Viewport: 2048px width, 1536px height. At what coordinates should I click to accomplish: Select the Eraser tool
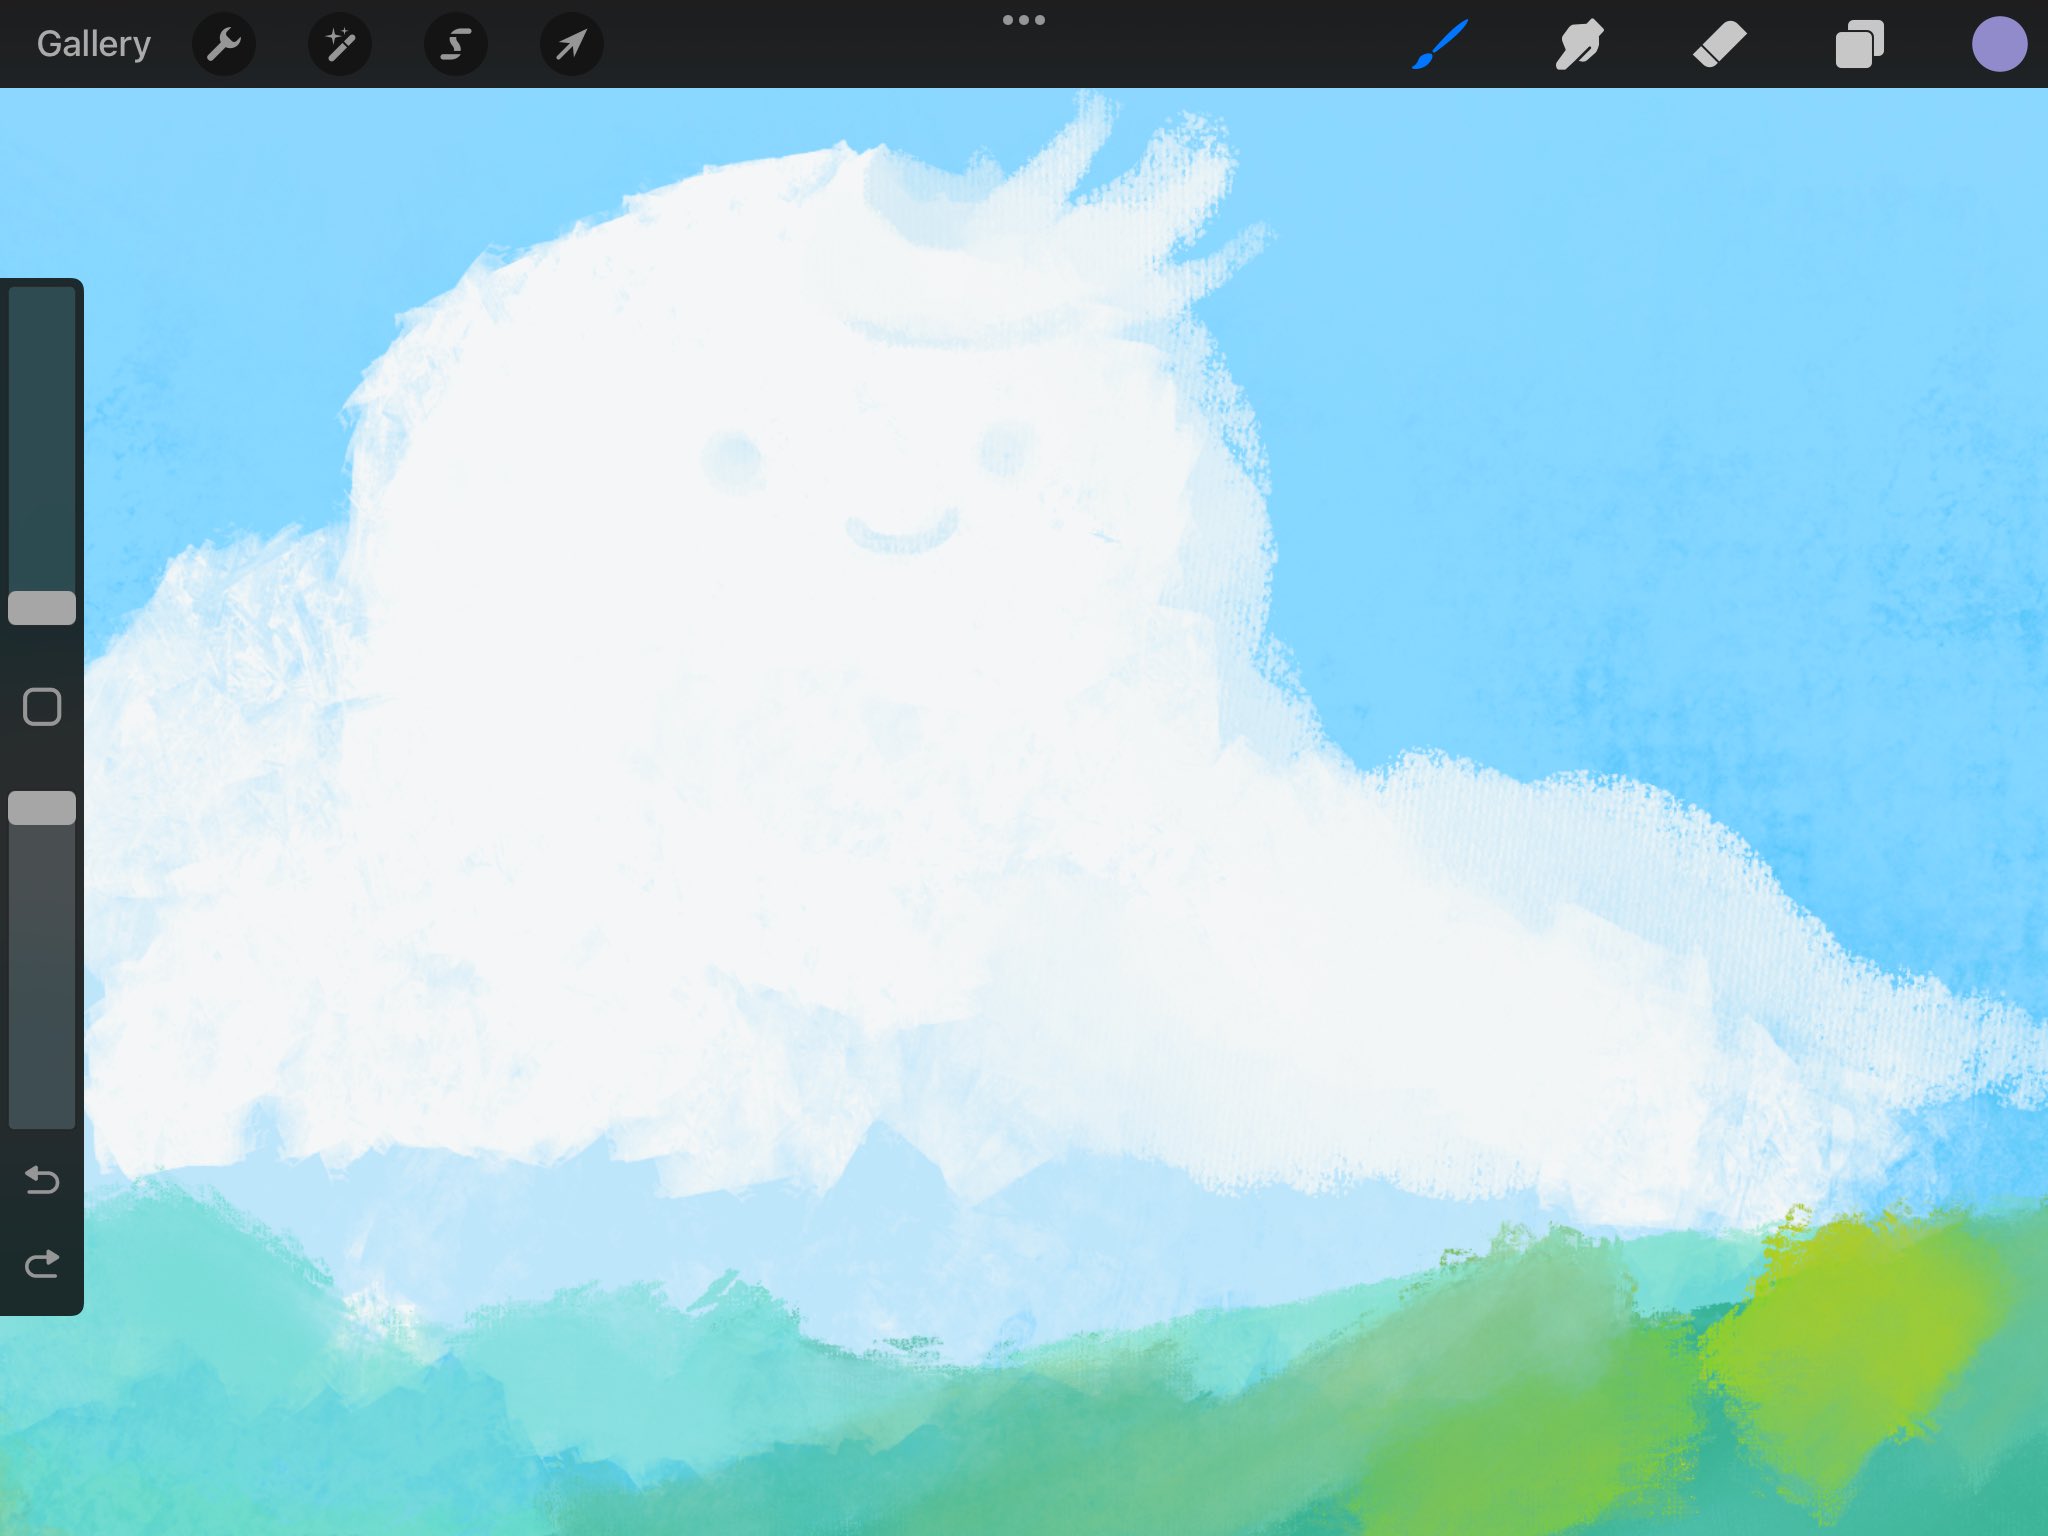[x=1719, y=44]
